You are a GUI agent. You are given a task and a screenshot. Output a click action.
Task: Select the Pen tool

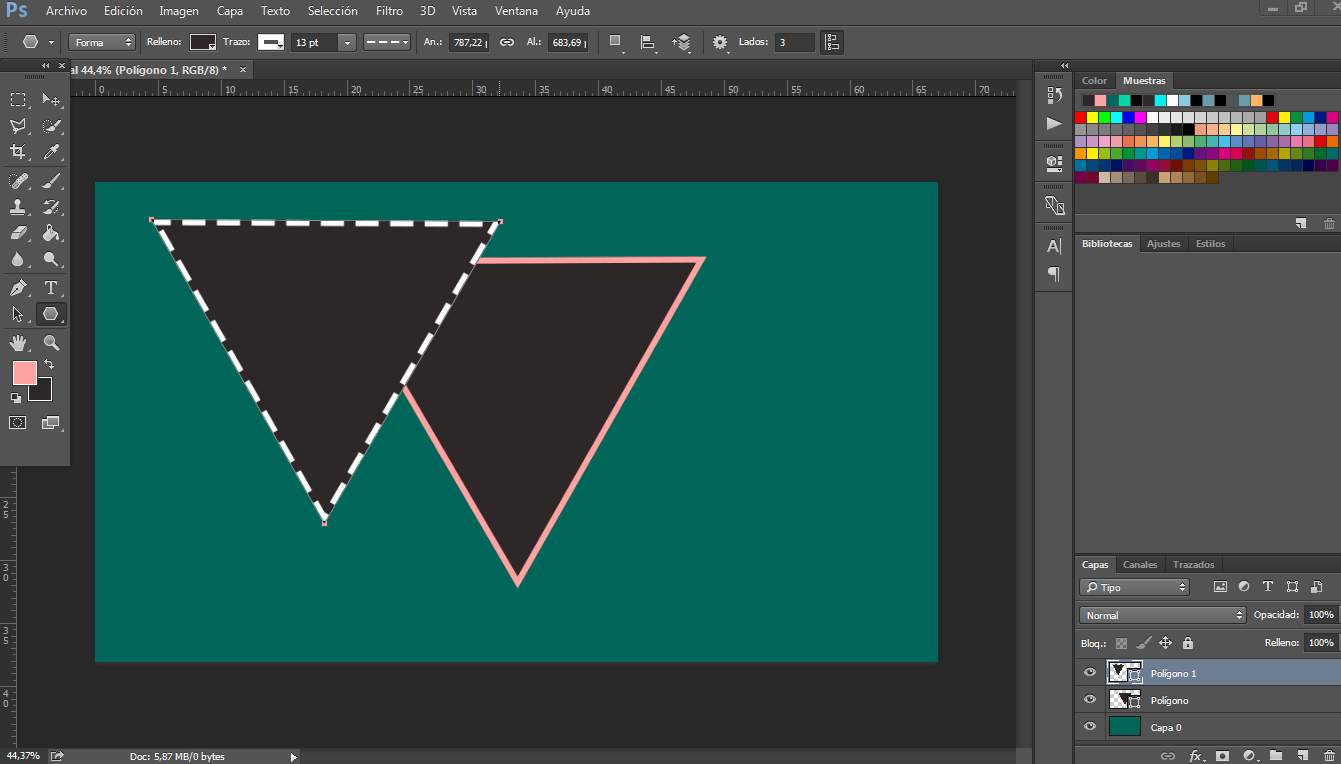[18, 288]
